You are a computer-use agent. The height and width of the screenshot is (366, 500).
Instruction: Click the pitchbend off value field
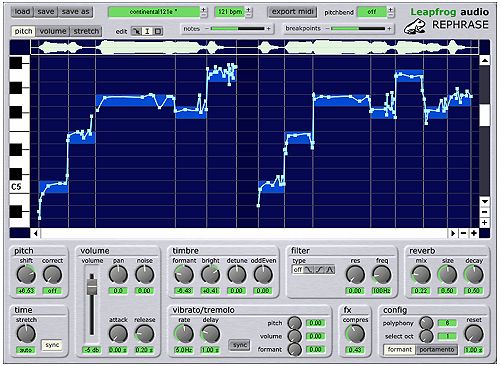372,12
